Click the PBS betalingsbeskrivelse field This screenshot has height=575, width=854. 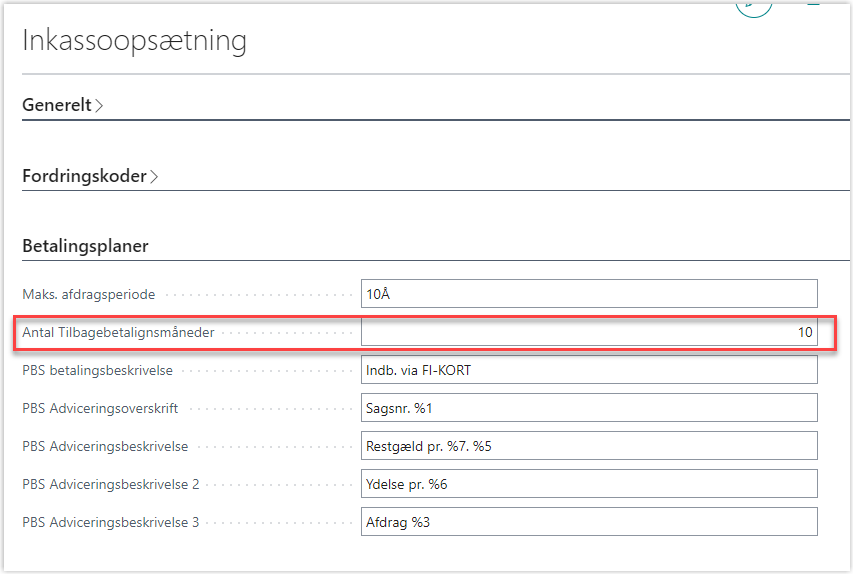[x=589, y=370]
